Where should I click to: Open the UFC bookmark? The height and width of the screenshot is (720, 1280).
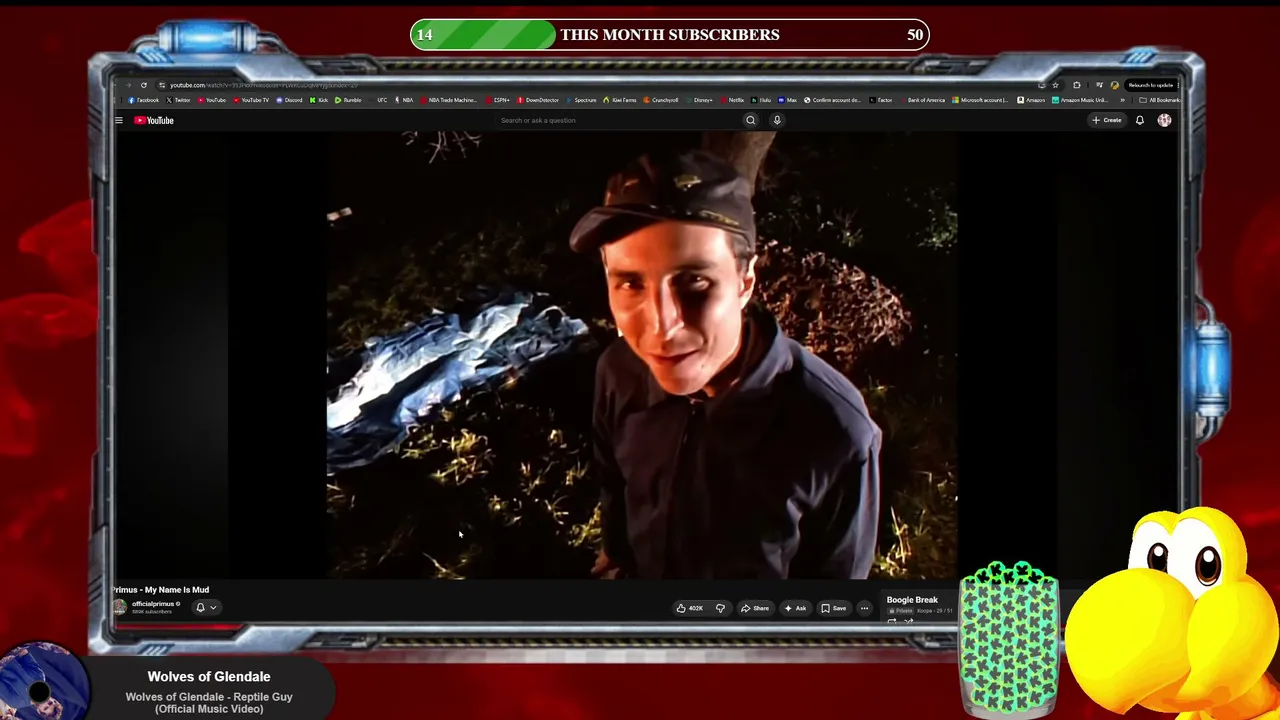pos(379,100)
